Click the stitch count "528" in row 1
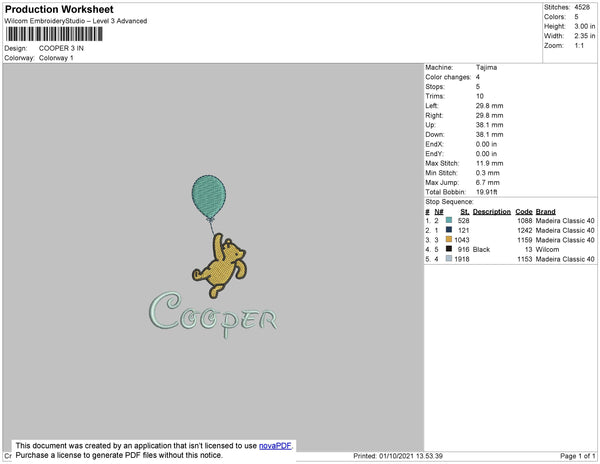Viewport: 600px width, 464px height. click(463, 221)
